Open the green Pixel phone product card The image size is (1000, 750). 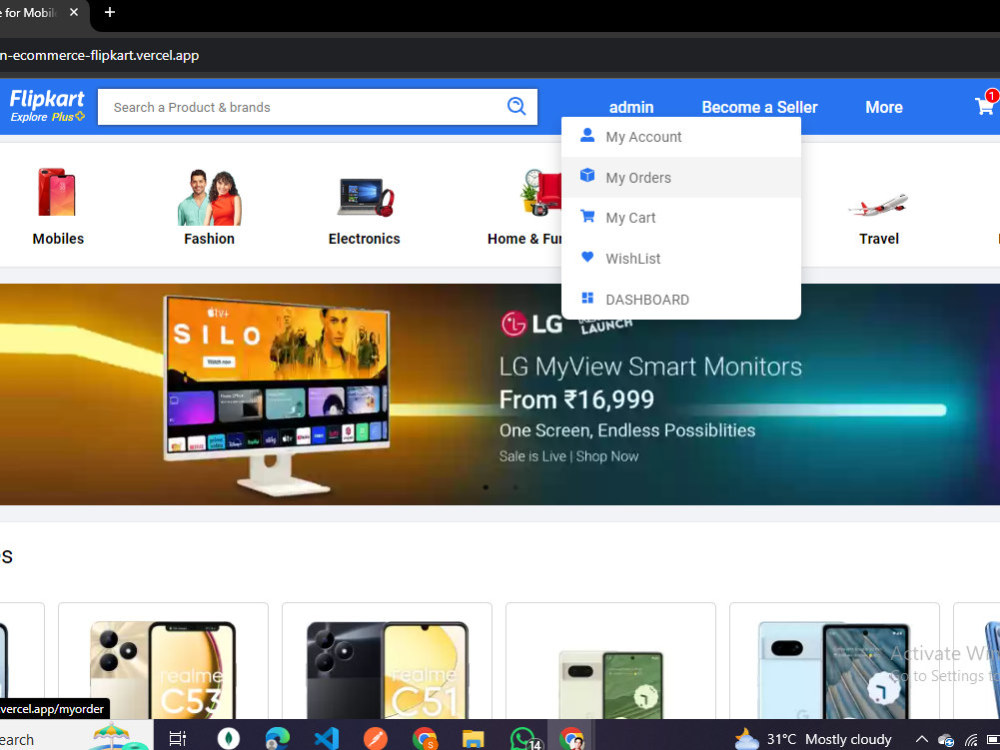click(x=610, y=661)
